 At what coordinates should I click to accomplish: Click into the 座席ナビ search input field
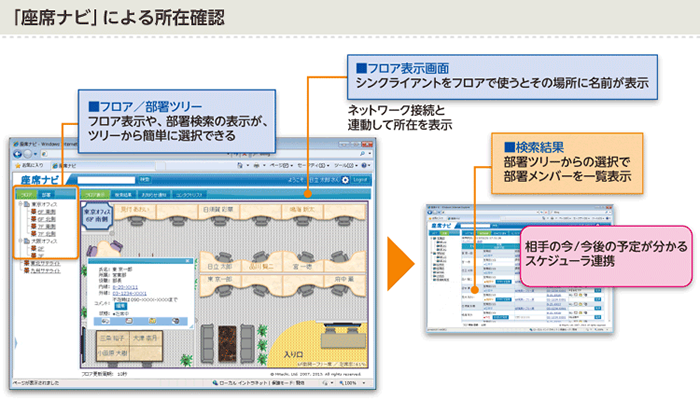point(106,180)
